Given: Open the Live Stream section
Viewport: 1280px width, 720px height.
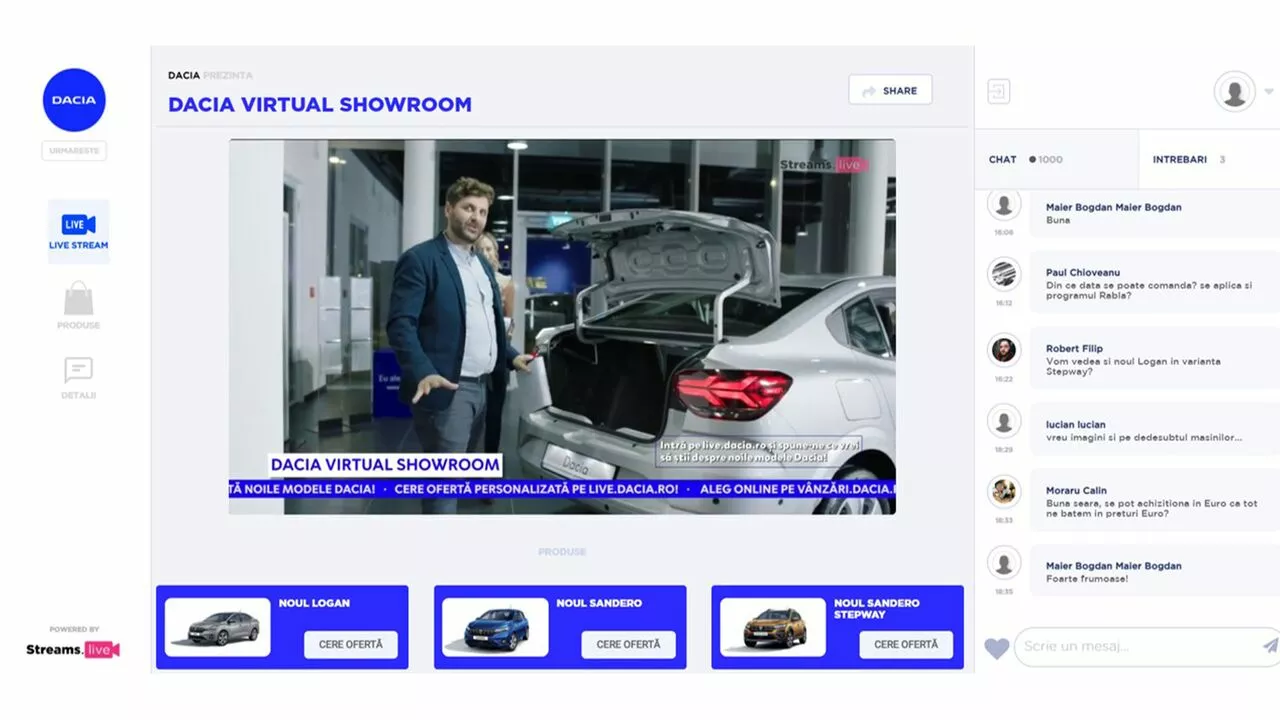Looking at the screenshot, I should [x=79, y=231].
